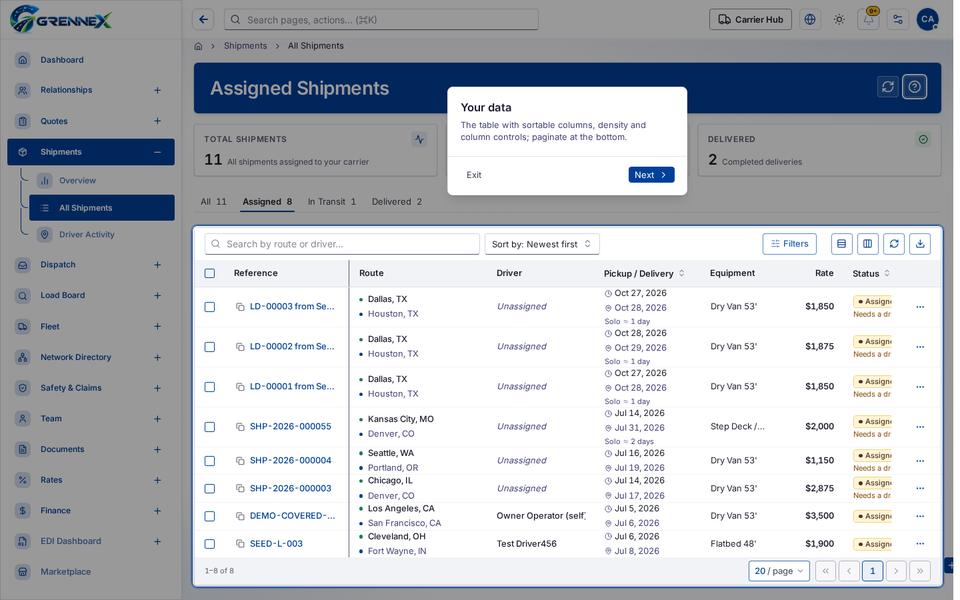The height and width of the screenshot is (600, 960).
Task: Open the notifications bell
Action: 869,20
